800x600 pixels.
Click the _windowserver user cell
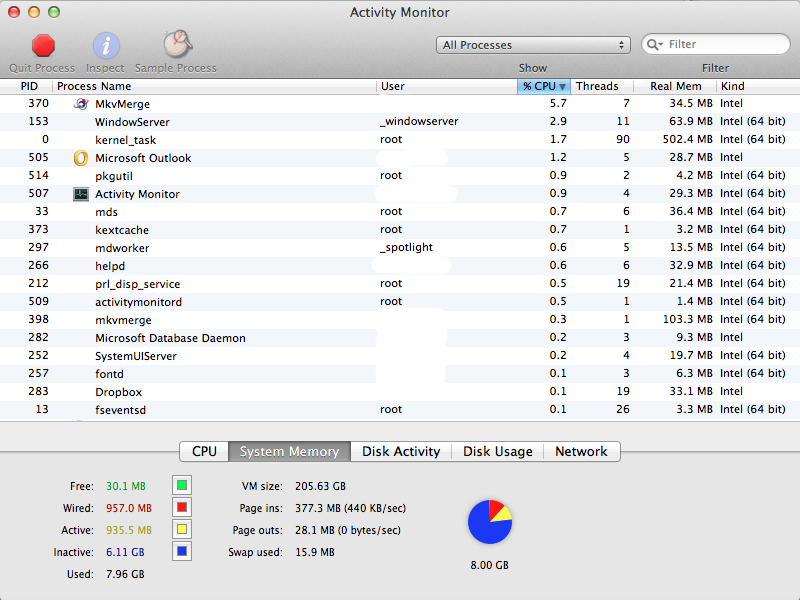[419, 121]
